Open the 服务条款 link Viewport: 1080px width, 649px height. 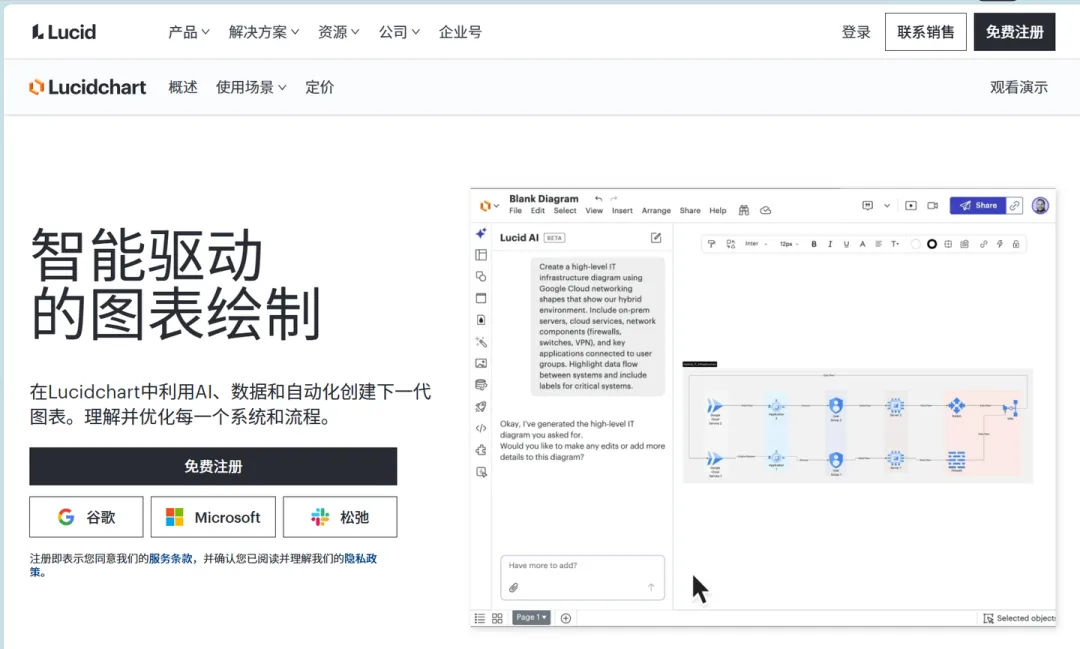[170, 558]
